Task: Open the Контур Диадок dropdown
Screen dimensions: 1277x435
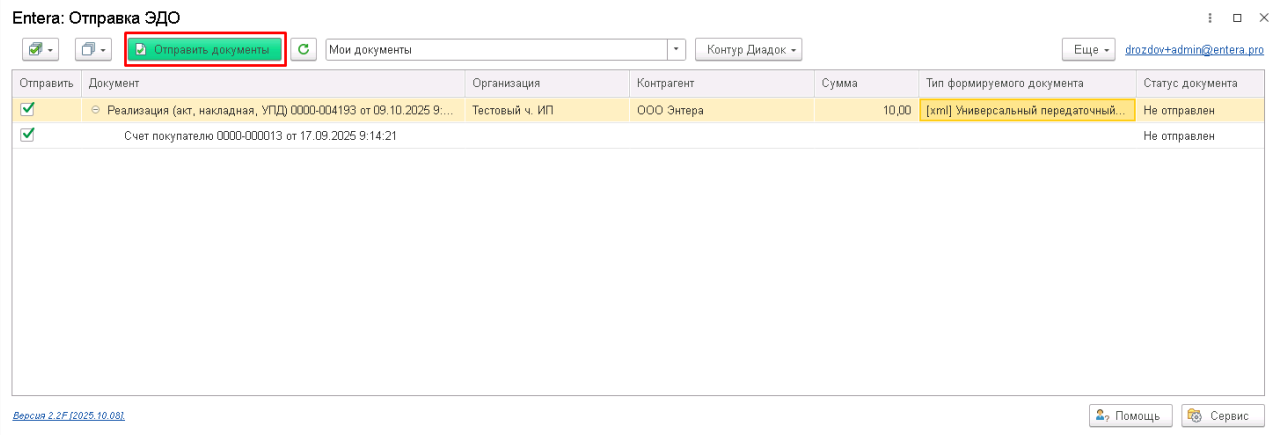Action: pos(748,49)
